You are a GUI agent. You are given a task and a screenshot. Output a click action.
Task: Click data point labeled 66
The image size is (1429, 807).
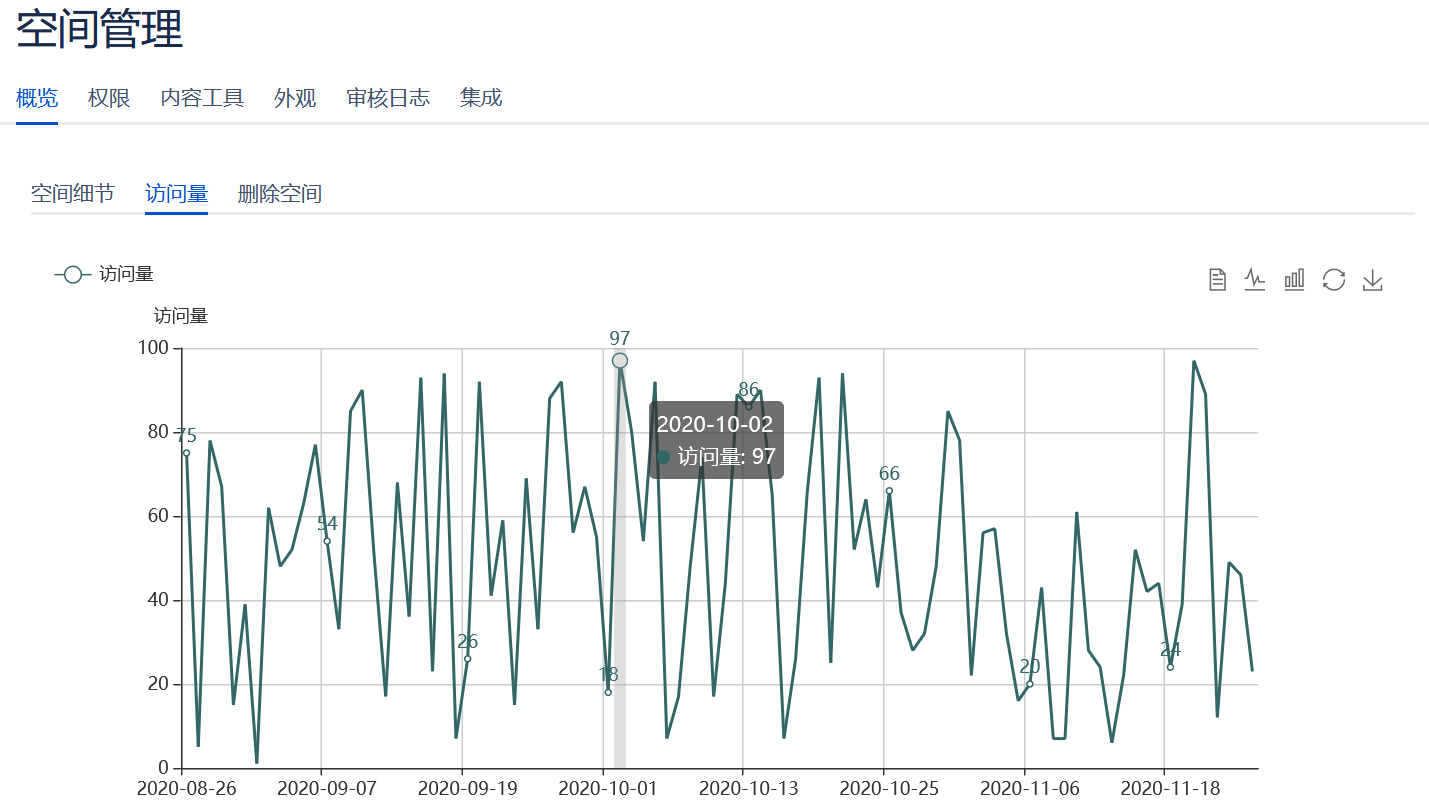[889, 491]
